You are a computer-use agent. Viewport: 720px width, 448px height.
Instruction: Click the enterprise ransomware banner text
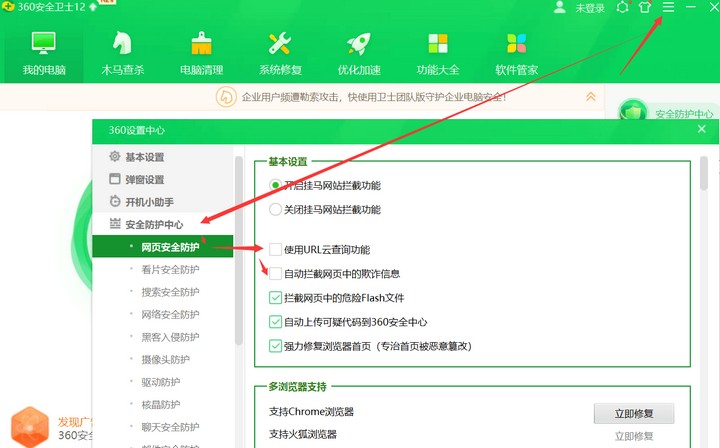pyautogui.click(x=374, y=97)
